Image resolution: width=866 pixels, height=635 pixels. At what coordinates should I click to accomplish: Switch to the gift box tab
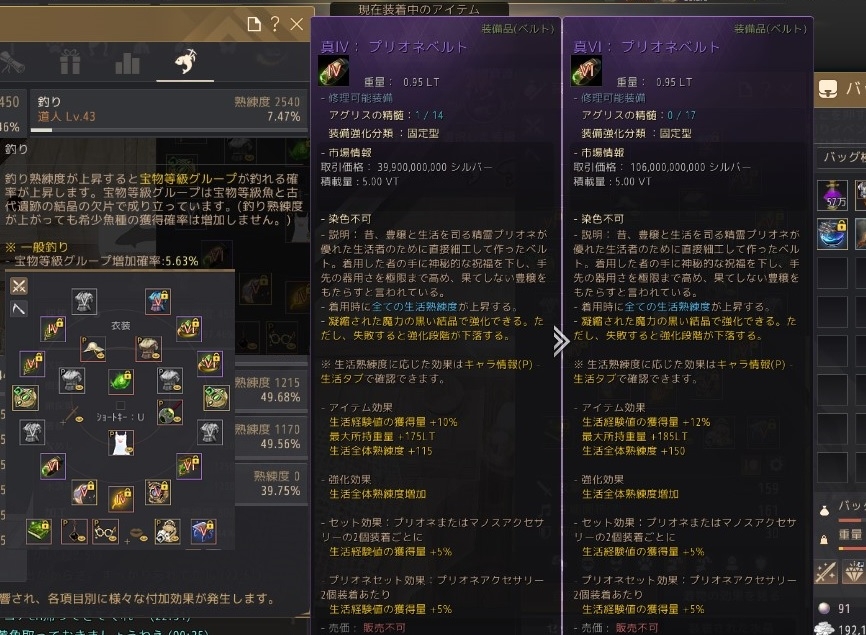[x=70, y=61]
